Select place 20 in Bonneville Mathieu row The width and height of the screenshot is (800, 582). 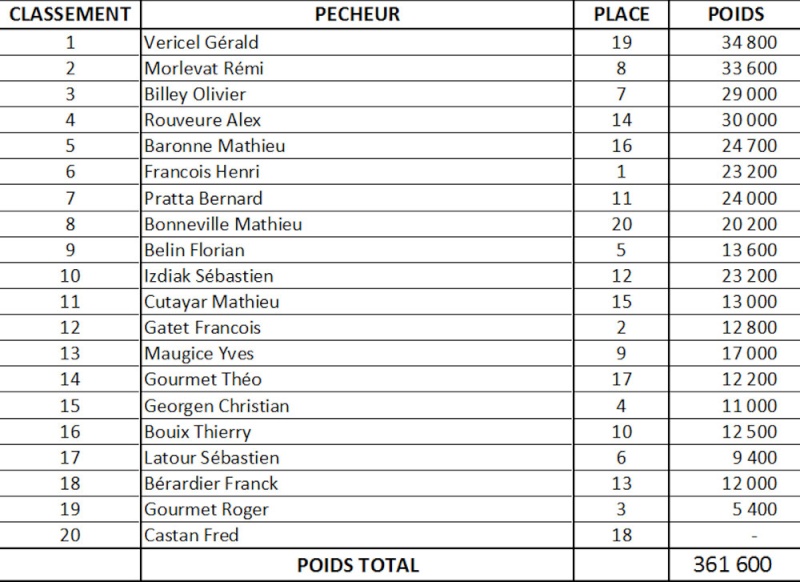click(621, 224)
